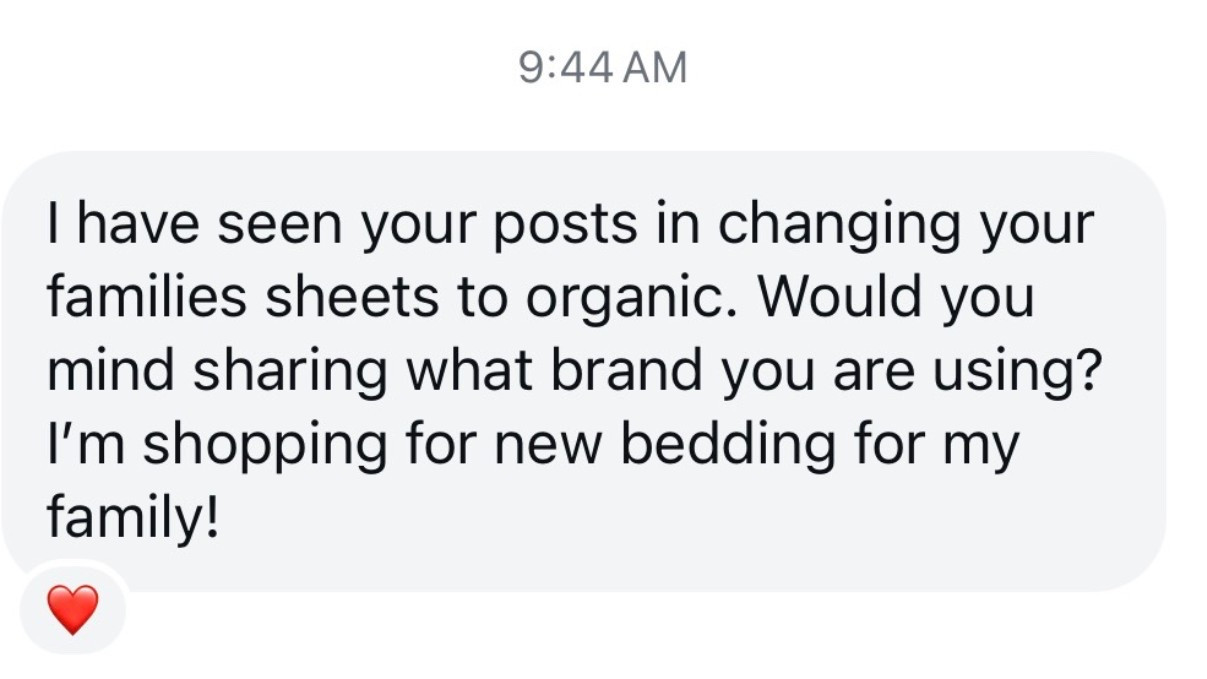Tap the word "bedding" in the message

[727, 445]
